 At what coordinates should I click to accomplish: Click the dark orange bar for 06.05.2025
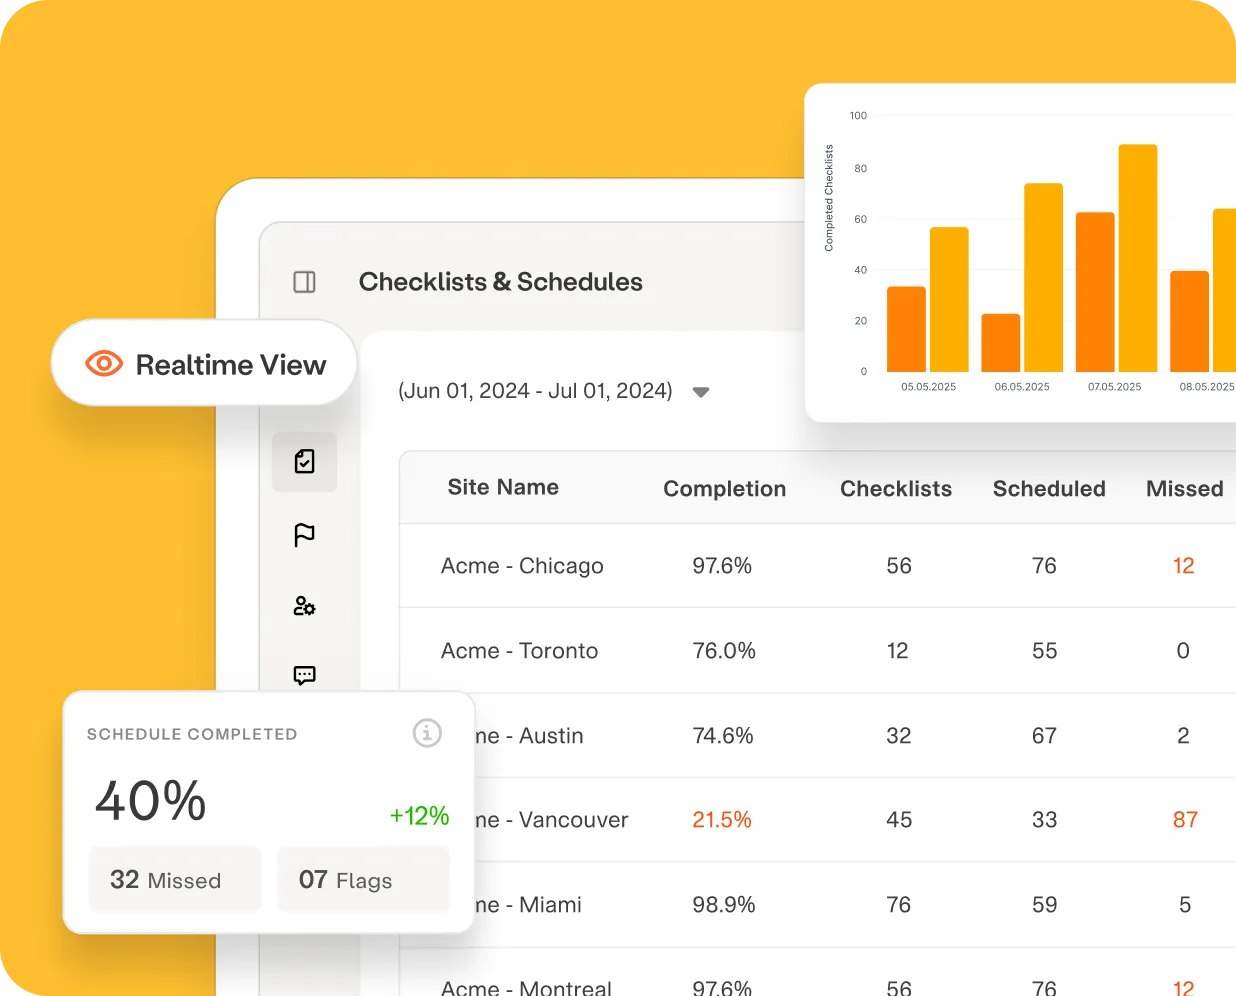(x=1001, y=343)
